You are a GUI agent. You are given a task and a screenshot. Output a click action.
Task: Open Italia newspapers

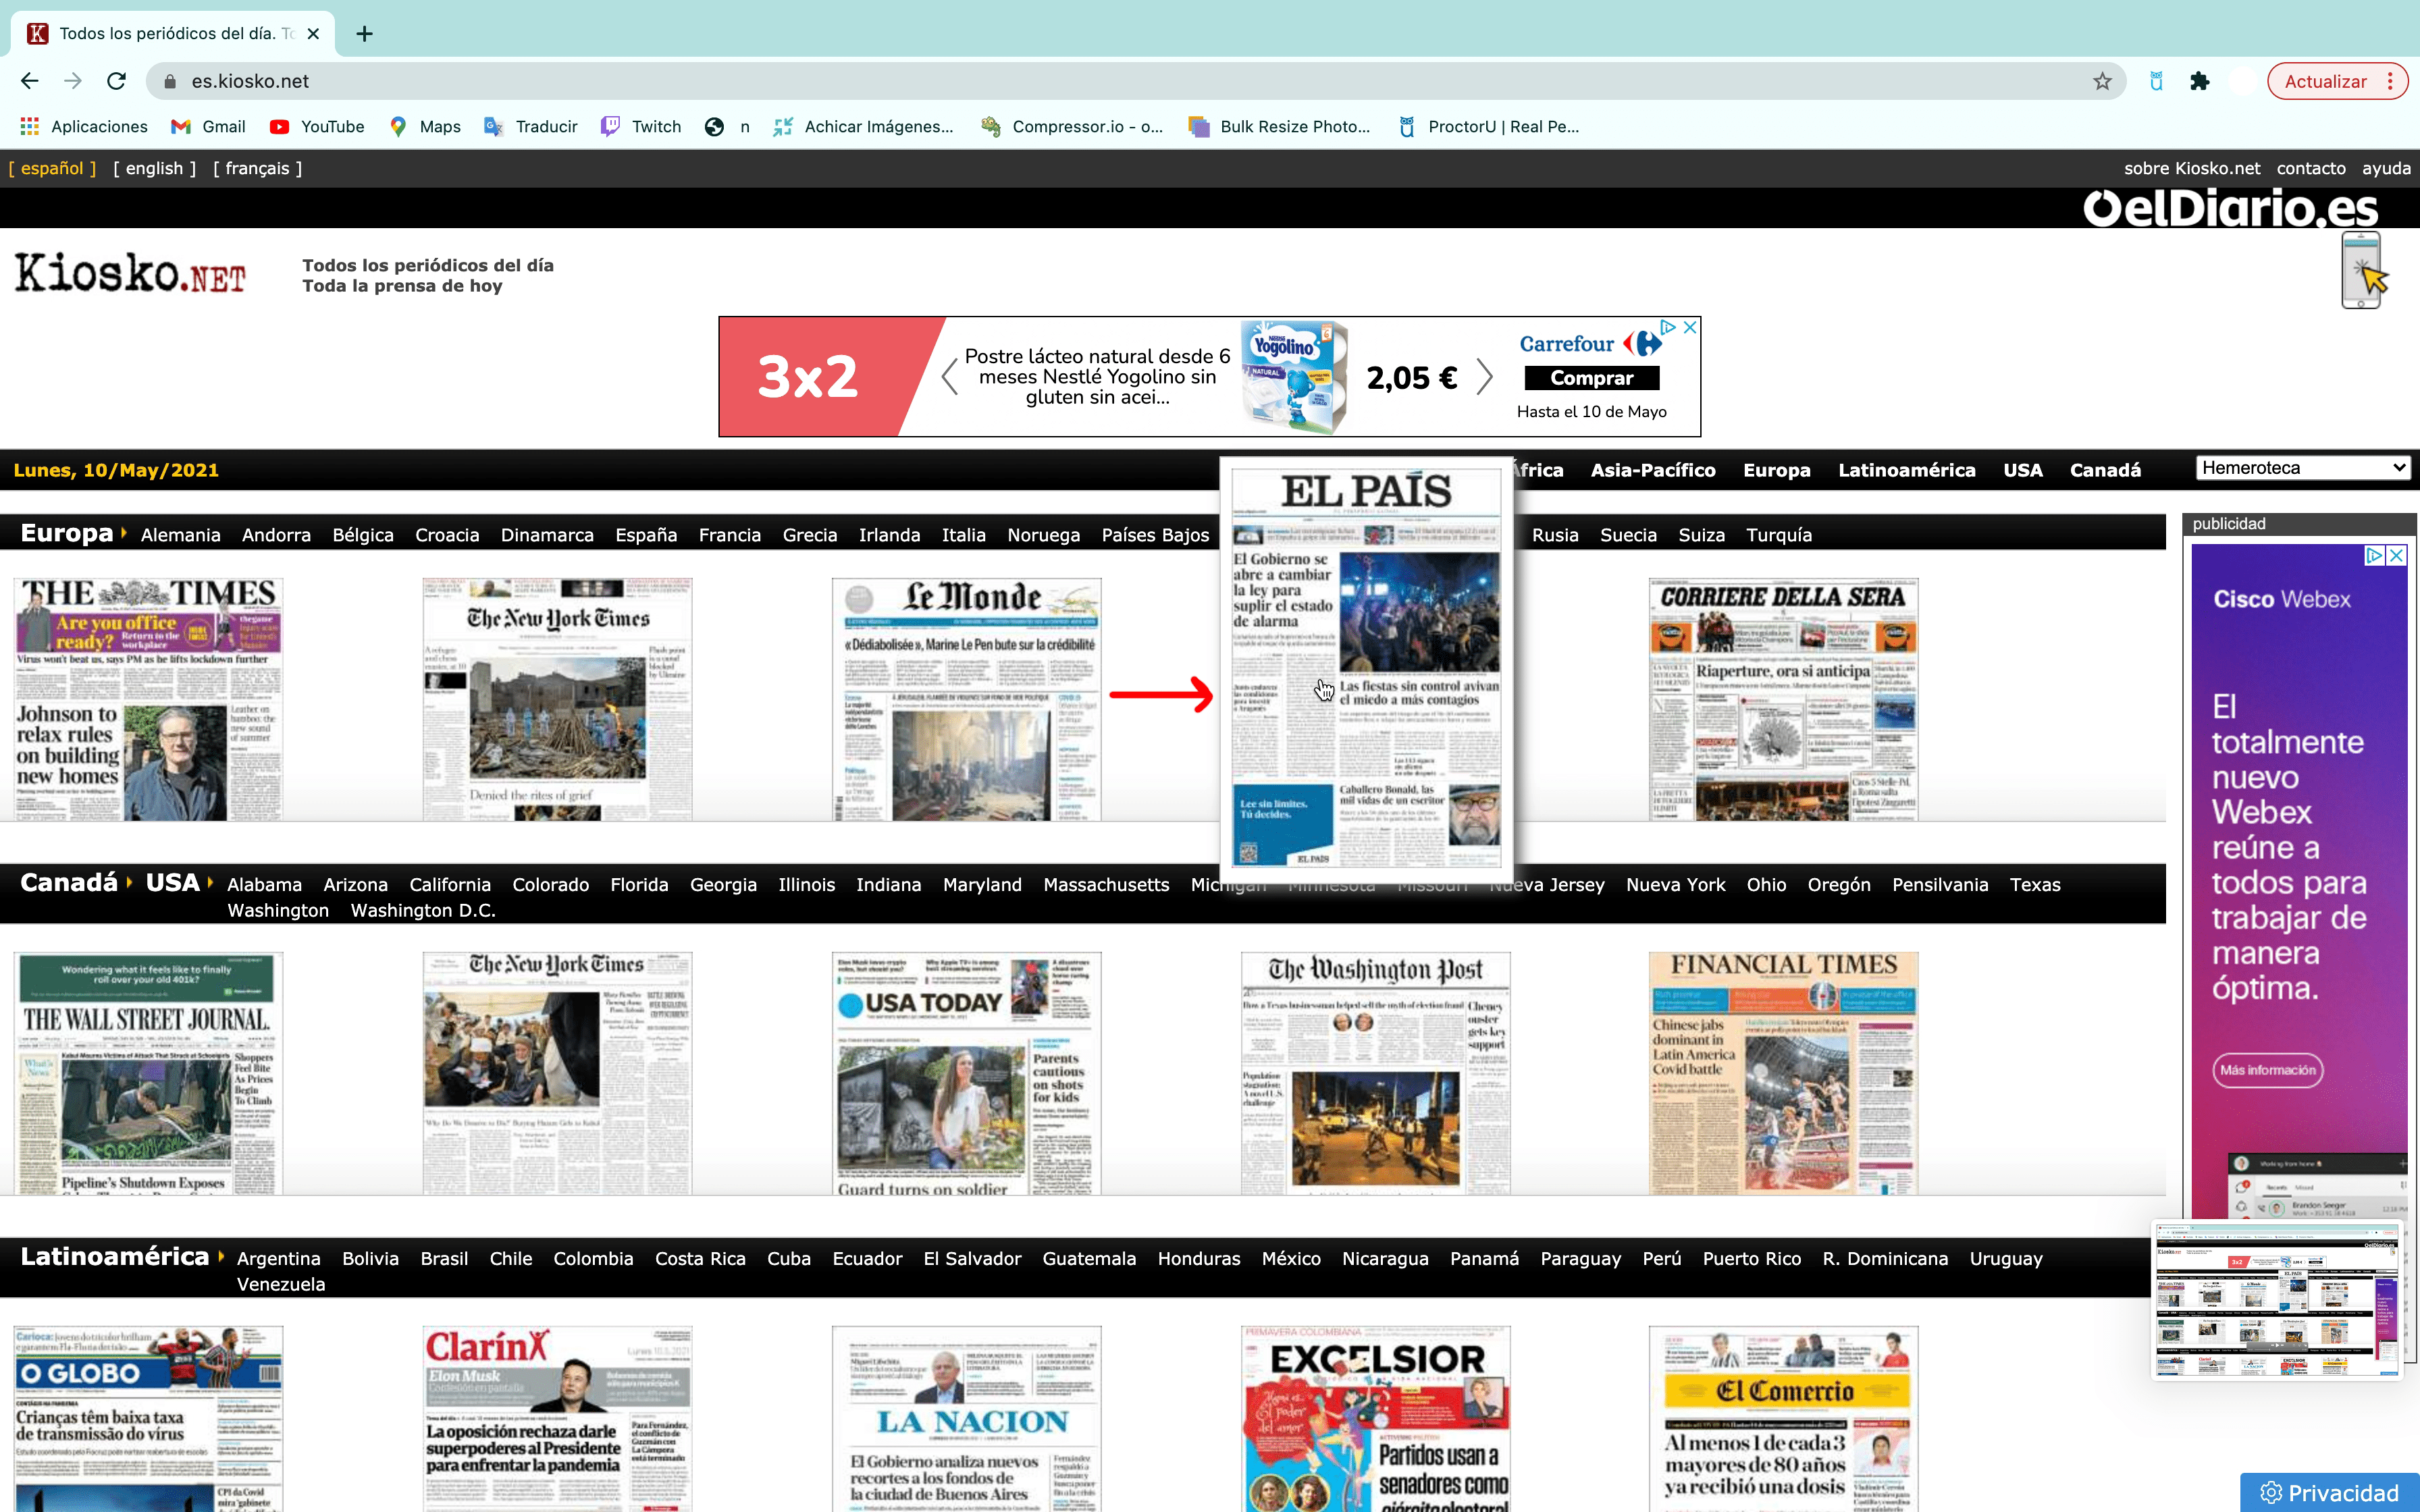click(x=963, y=535)
